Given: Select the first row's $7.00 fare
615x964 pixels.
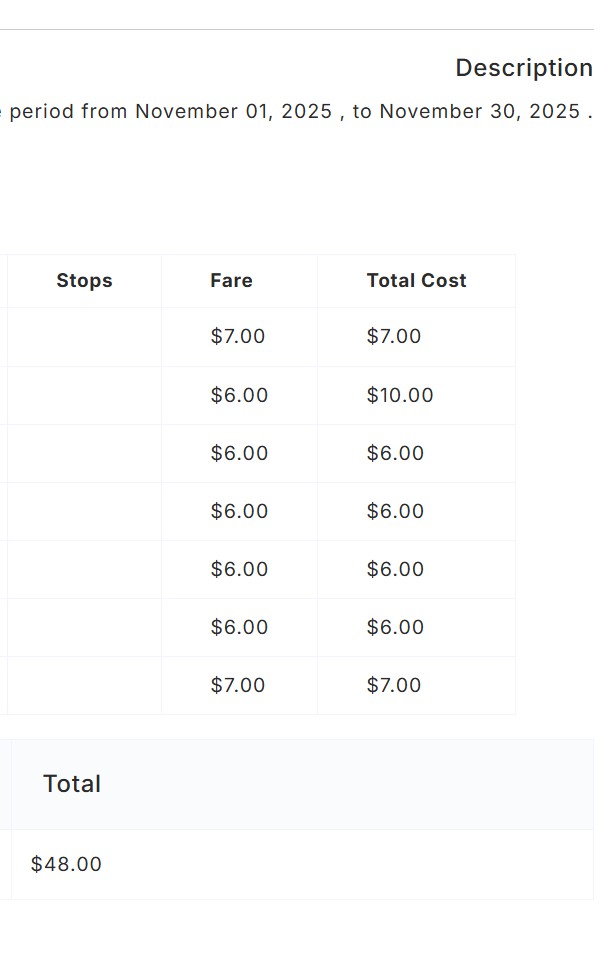Looking at the screenshot, I should click(237, 337).
